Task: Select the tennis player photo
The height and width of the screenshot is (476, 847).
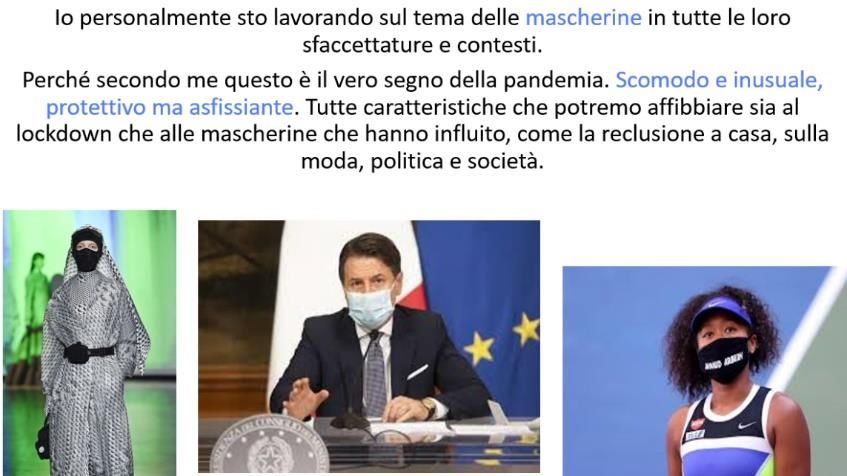Action: 704,371
